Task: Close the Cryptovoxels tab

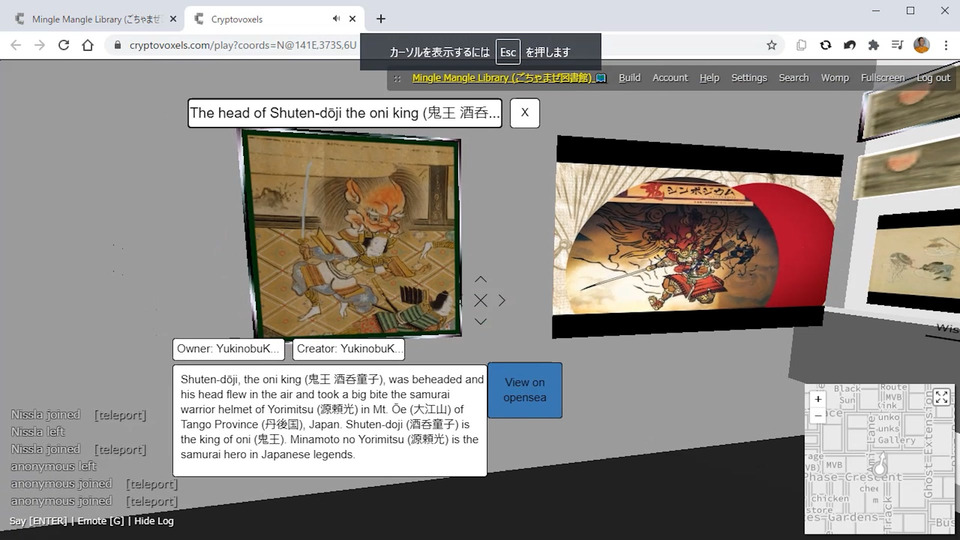Action: pyautogui.click(x=353, y=19)
